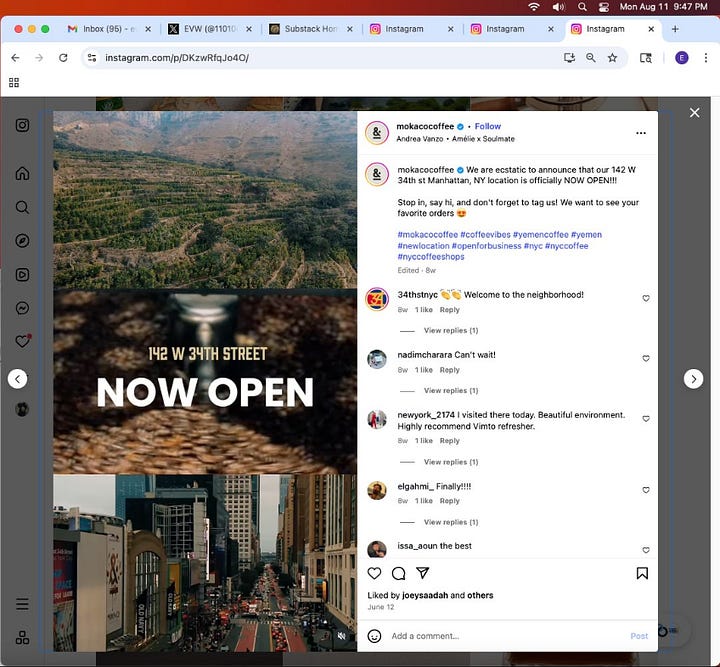Reply to the newyork_2174 comment
This screenshot has height=667, width=720.
pos(449,441)
